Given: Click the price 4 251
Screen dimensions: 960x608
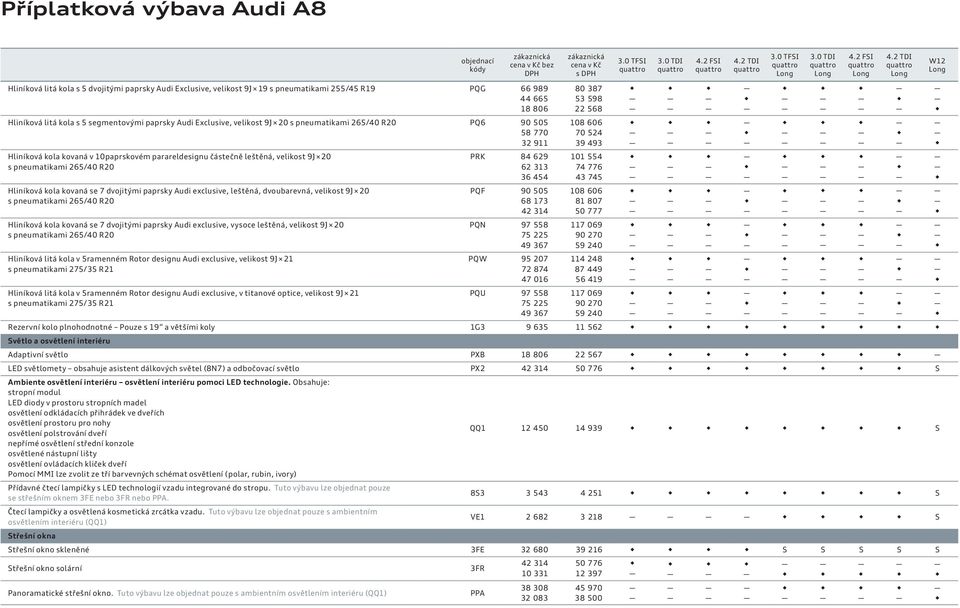Looking at the screenshot, I should pyautogui.click(x=591, y=494).
